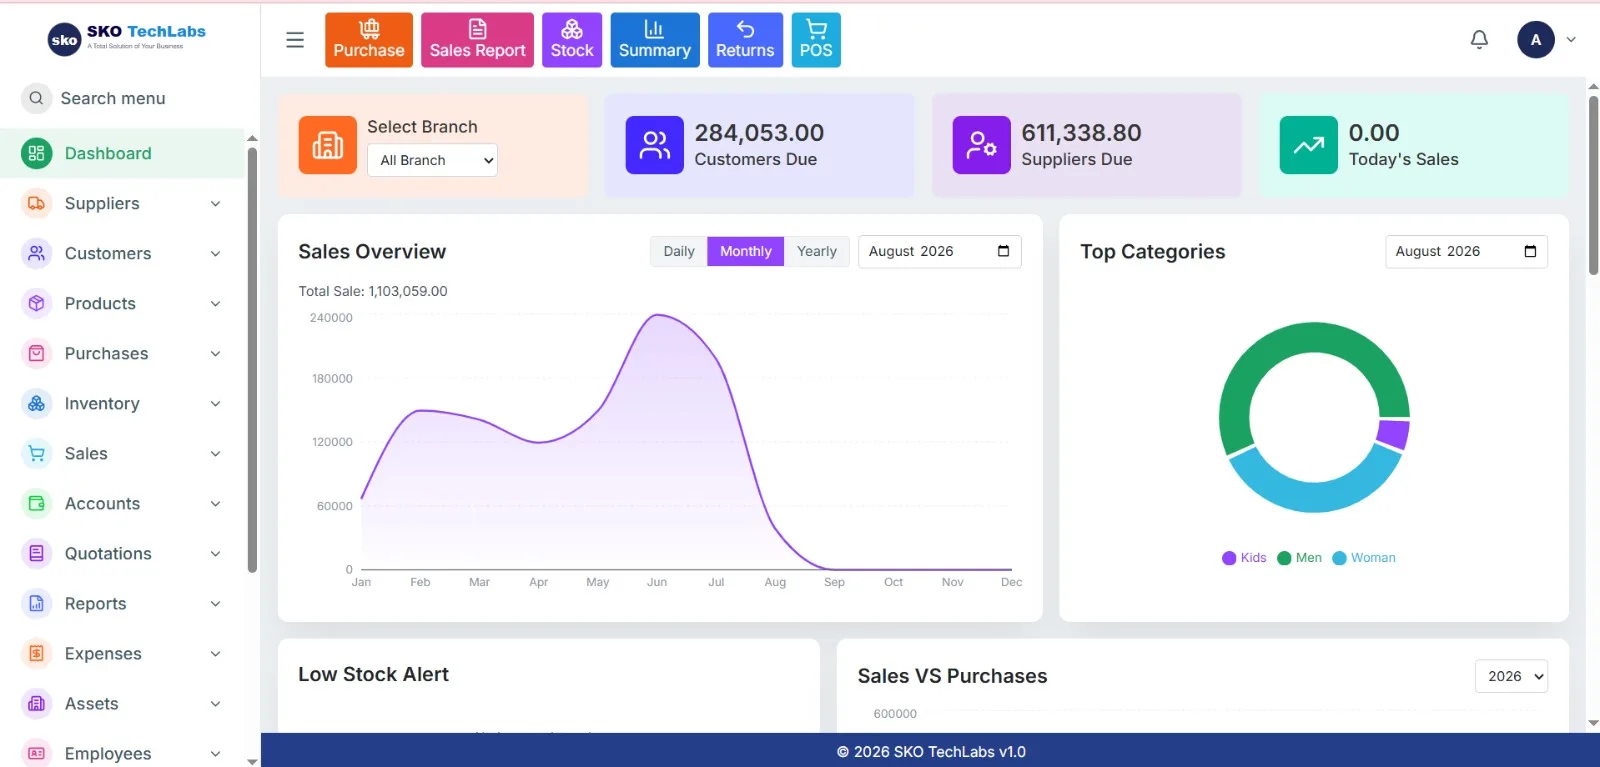Click the Today's Sales trend icon
Screen dimensions: 1600x767
point(1308,145)
